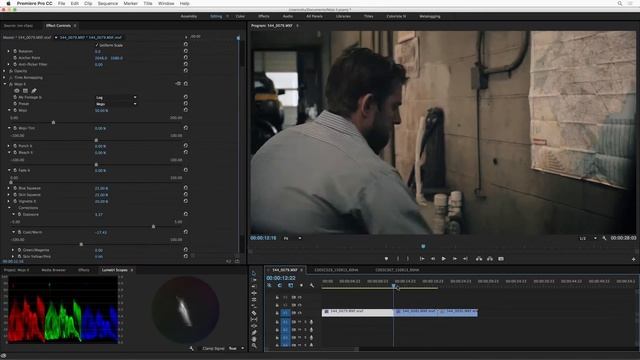Create an ellipse mask for Mojo II
Screen dimensions: 640x360
pos(17,91)
